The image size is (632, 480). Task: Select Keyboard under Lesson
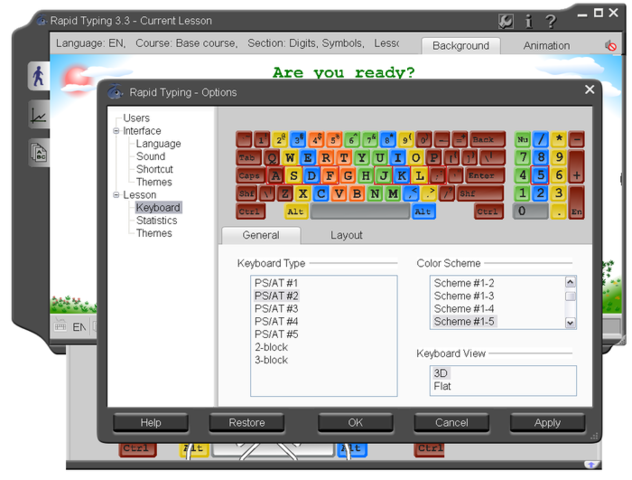[x=158, y=208]
